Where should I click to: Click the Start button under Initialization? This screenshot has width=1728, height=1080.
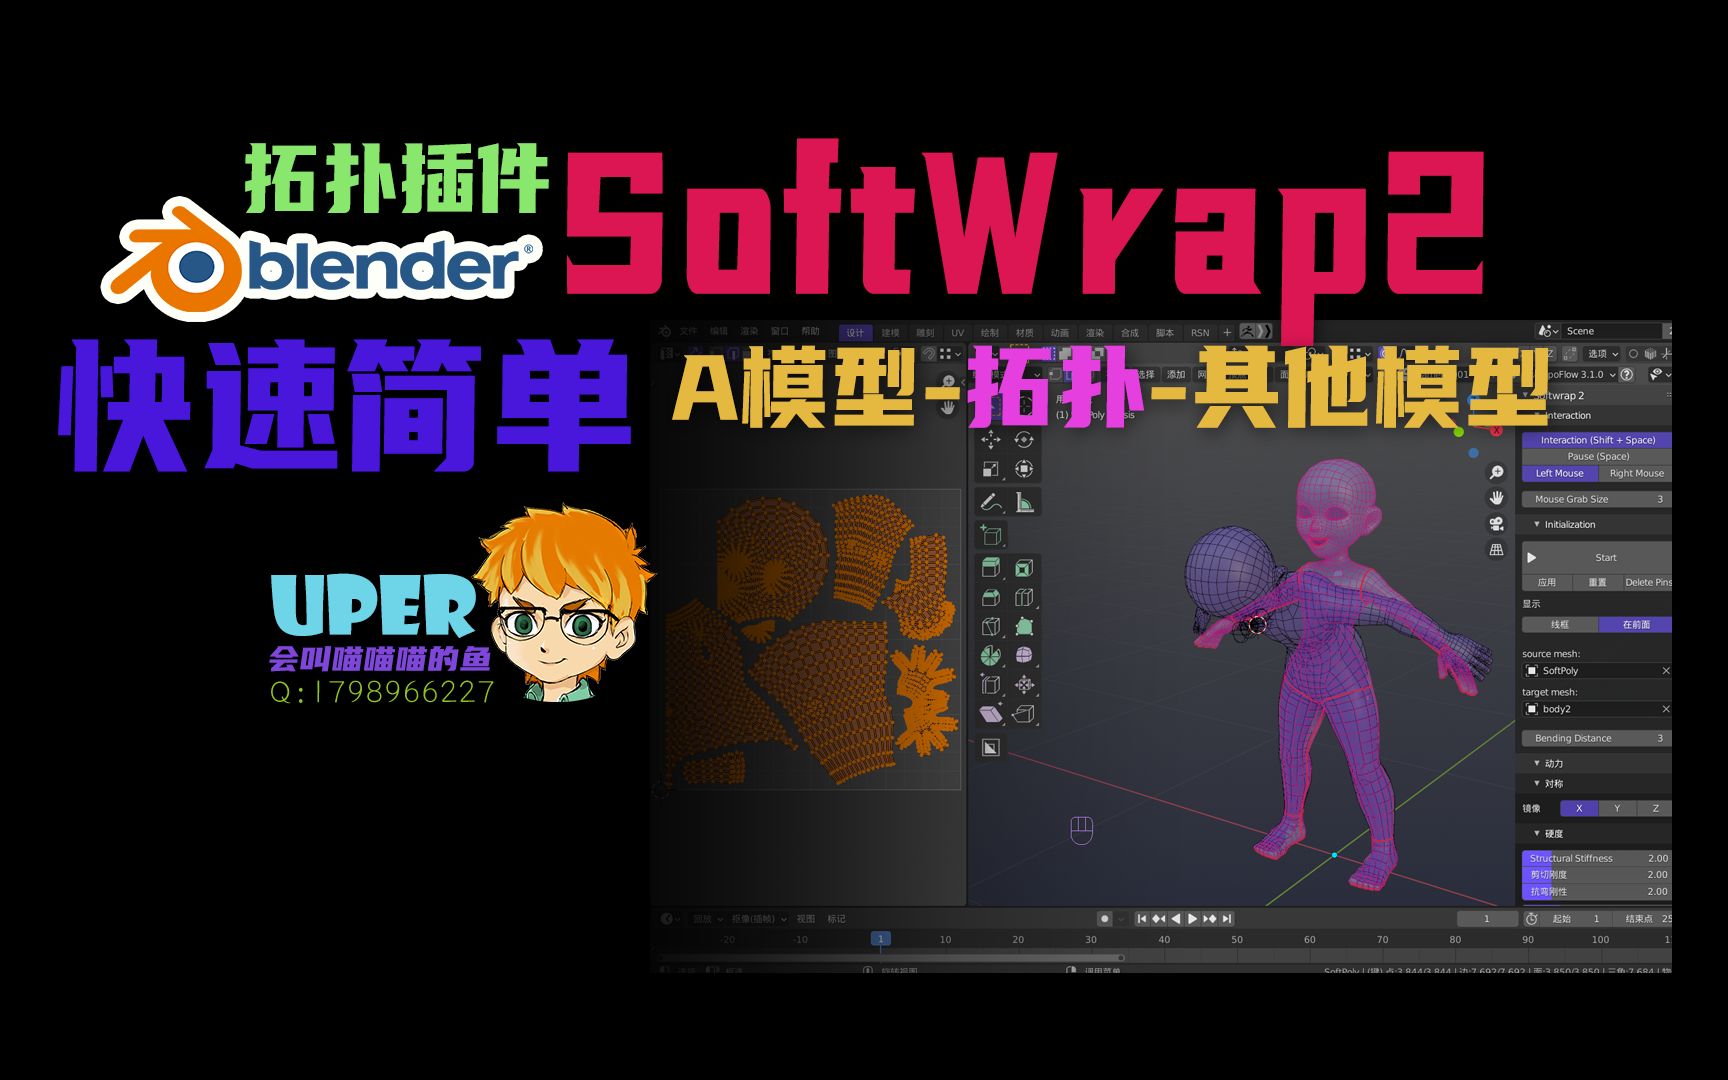(1606, 557)
